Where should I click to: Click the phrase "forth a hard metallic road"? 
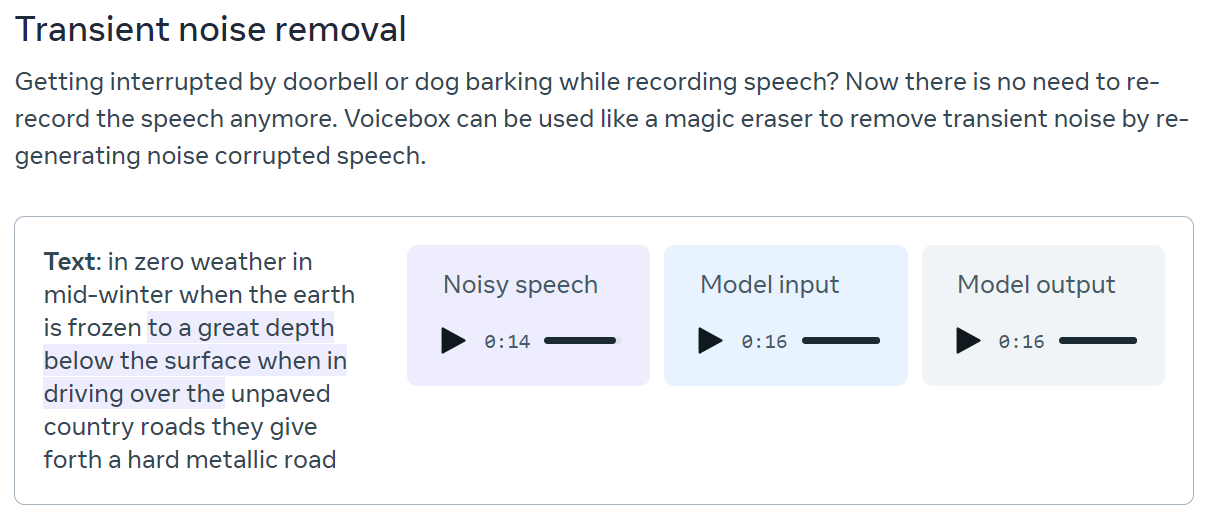point(190,460)
